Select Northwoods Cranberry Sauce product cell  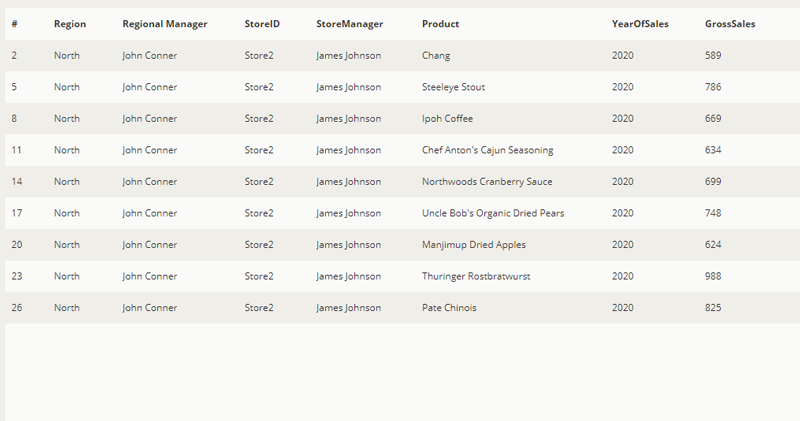point(487,182)
